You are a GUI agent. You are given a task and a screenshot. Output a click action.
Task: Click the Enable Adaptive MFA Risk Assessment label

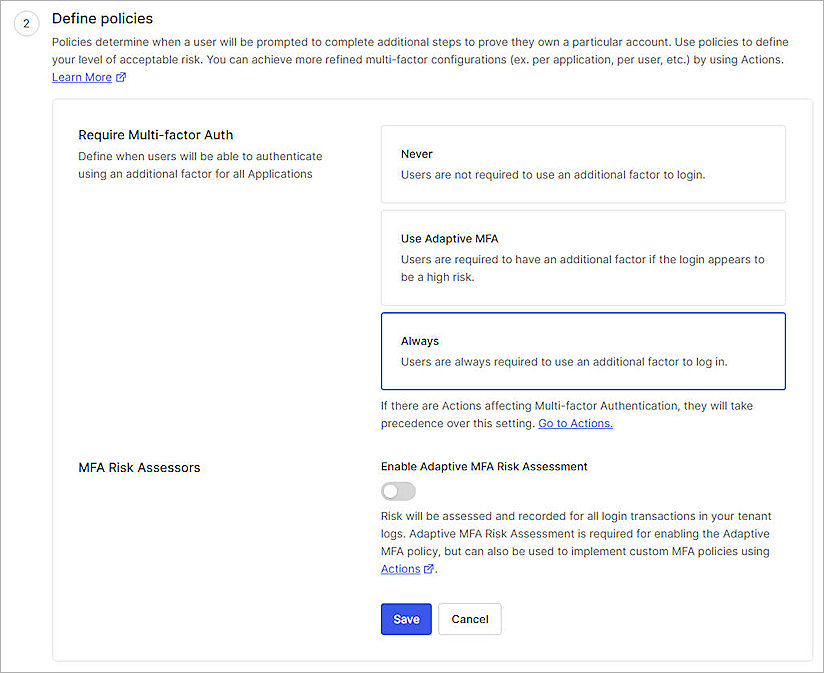pos(483,466)
